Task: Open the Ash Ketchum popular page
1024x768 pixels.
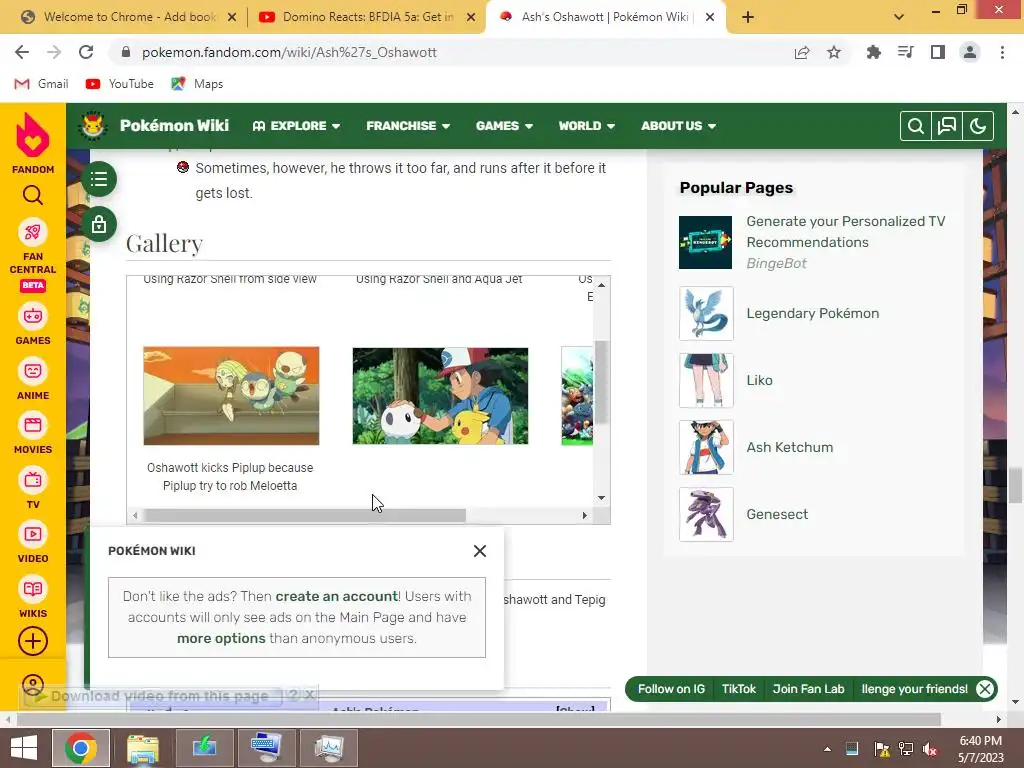Action: click(790, 447)
